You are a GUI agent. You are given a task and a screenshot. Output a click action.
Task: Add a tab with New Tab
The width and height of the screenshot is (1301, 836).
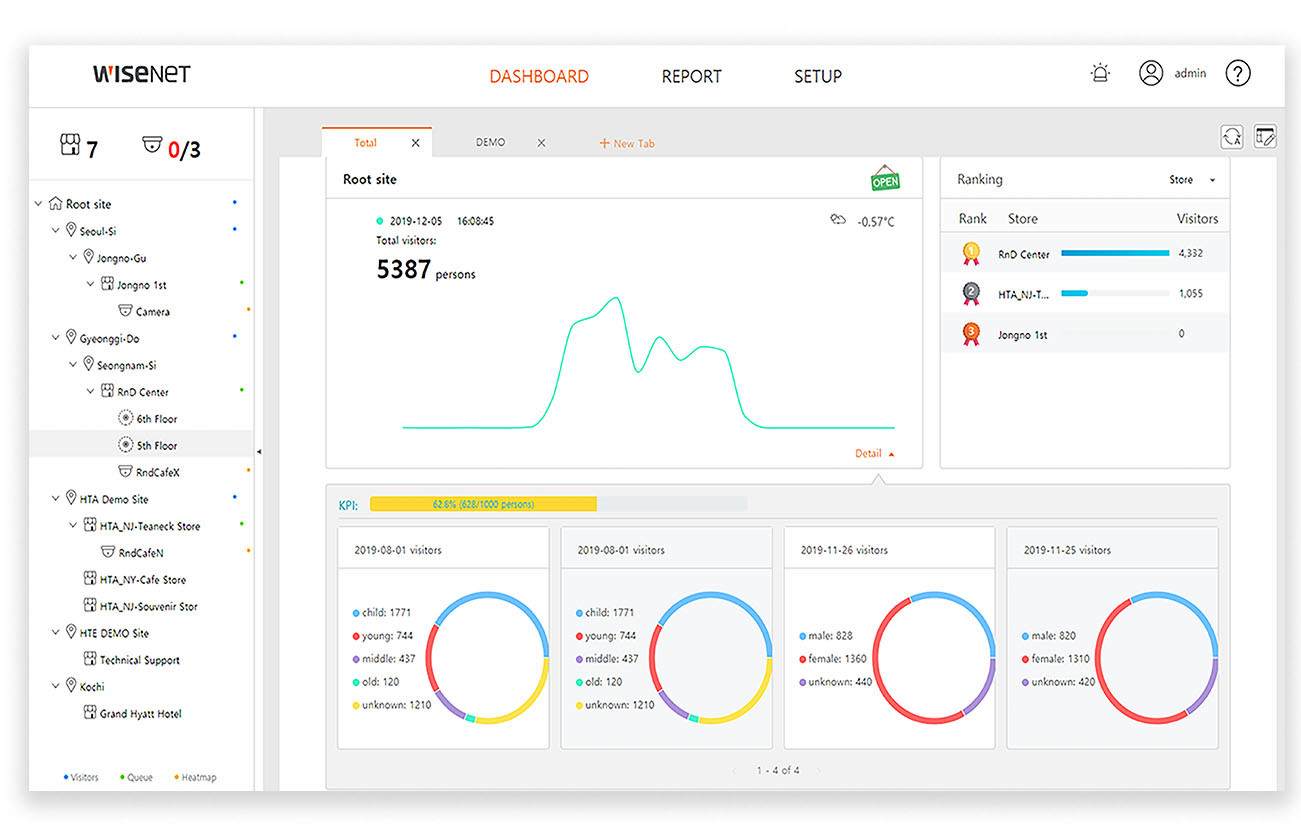tap(627, 143)
